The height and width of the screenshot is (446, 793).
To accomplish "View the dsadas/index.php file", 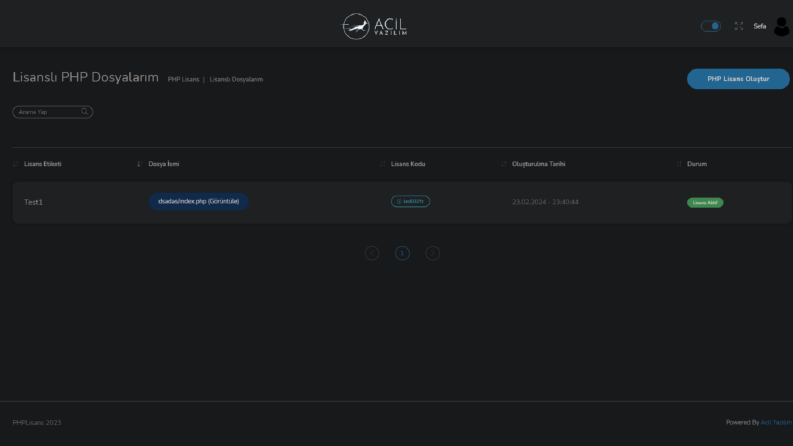I will coord(198,201).
